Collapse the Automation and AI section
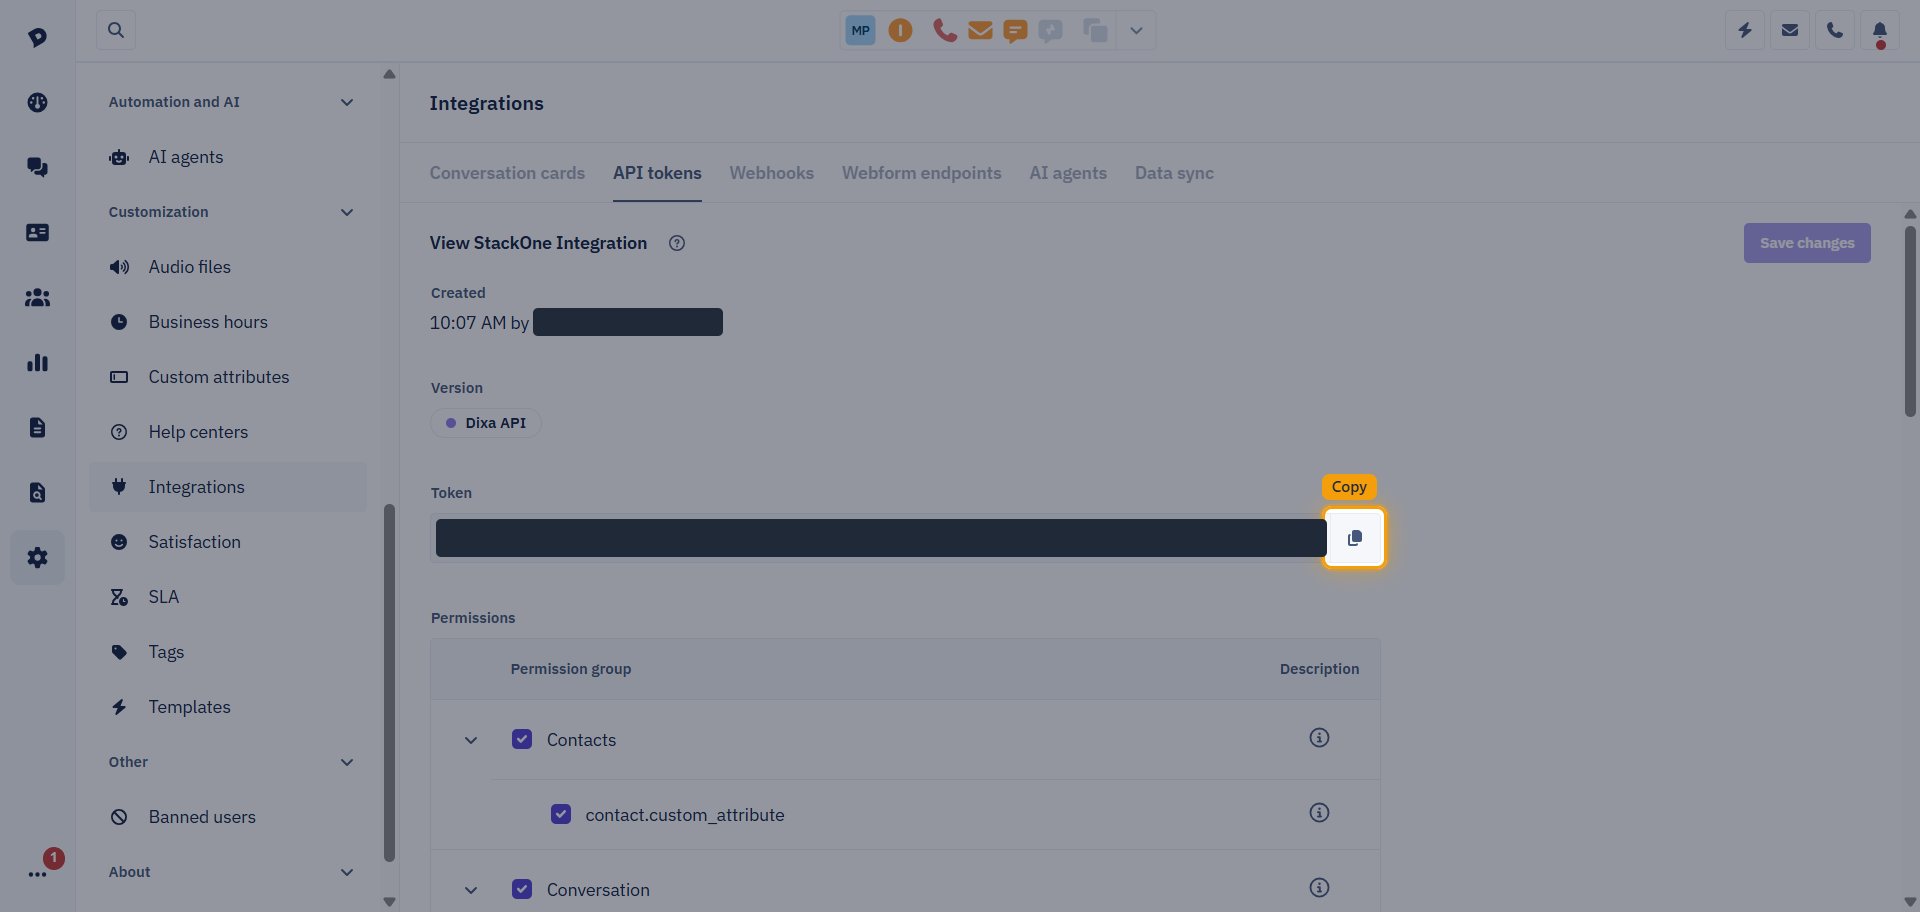The width and height of the screenshot is (1920, 913). [x=347, y=102]
